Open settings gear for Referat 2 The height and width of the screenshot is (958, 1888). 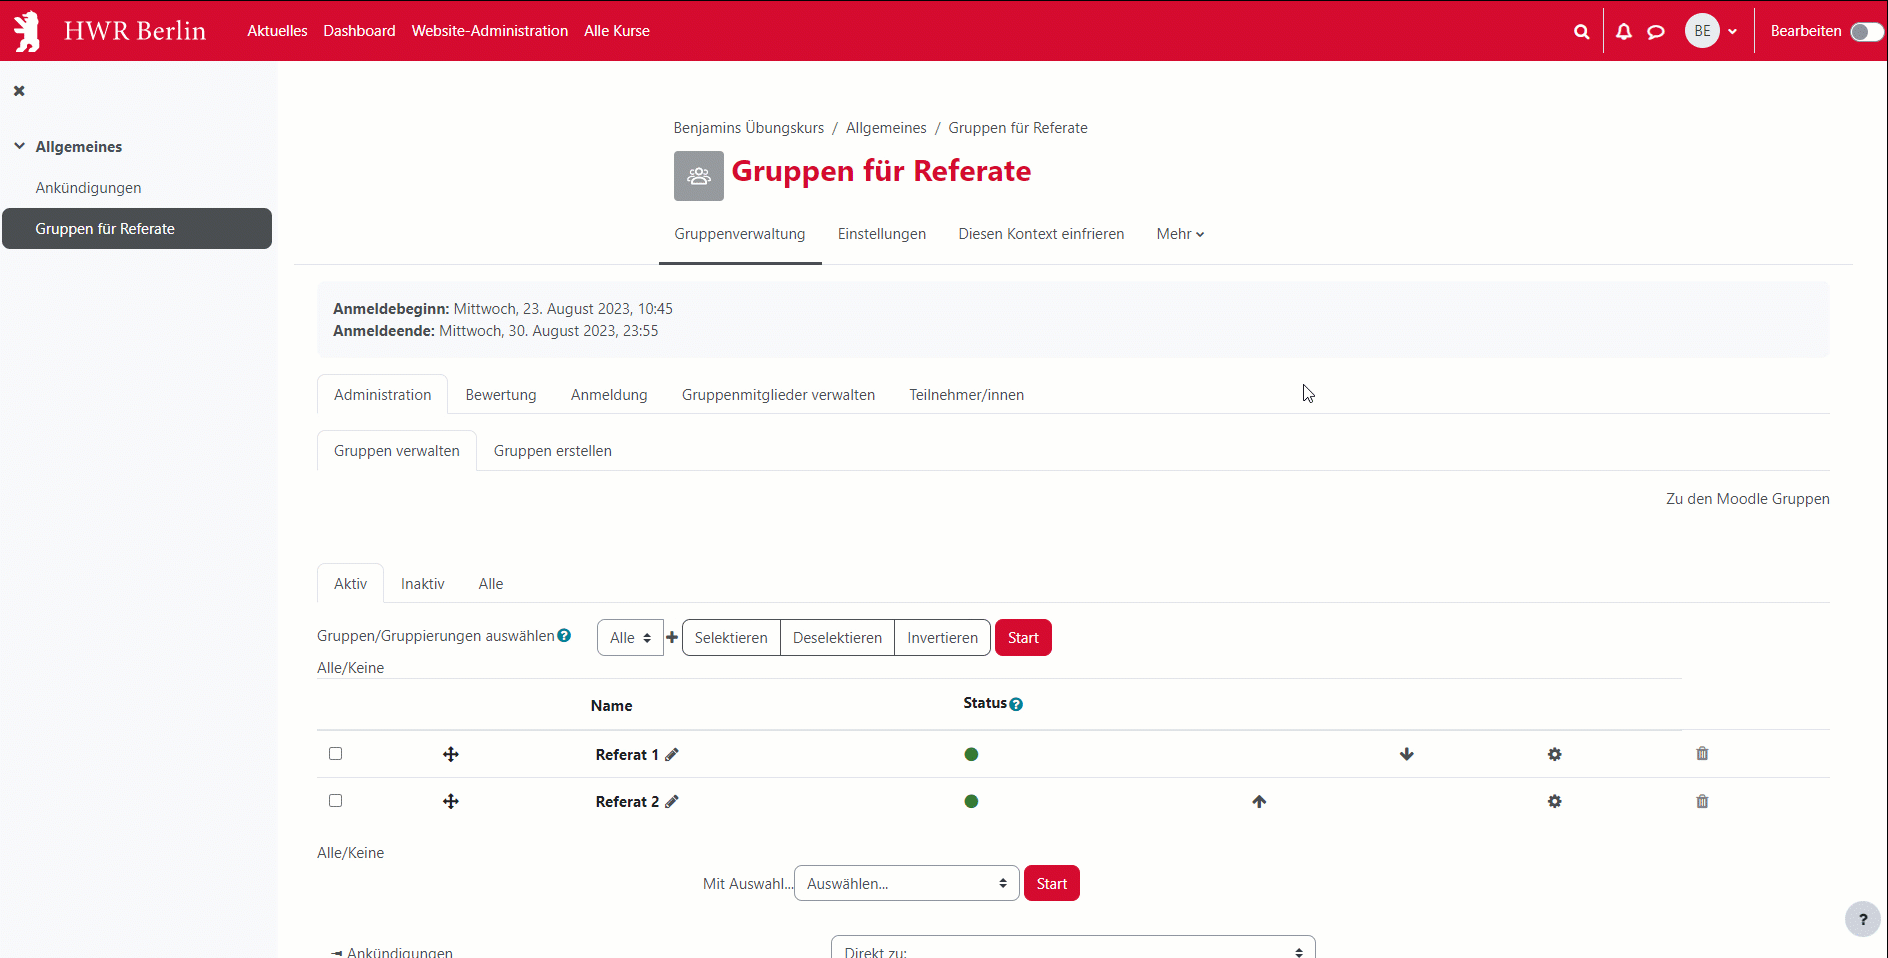click(1554, 801)
